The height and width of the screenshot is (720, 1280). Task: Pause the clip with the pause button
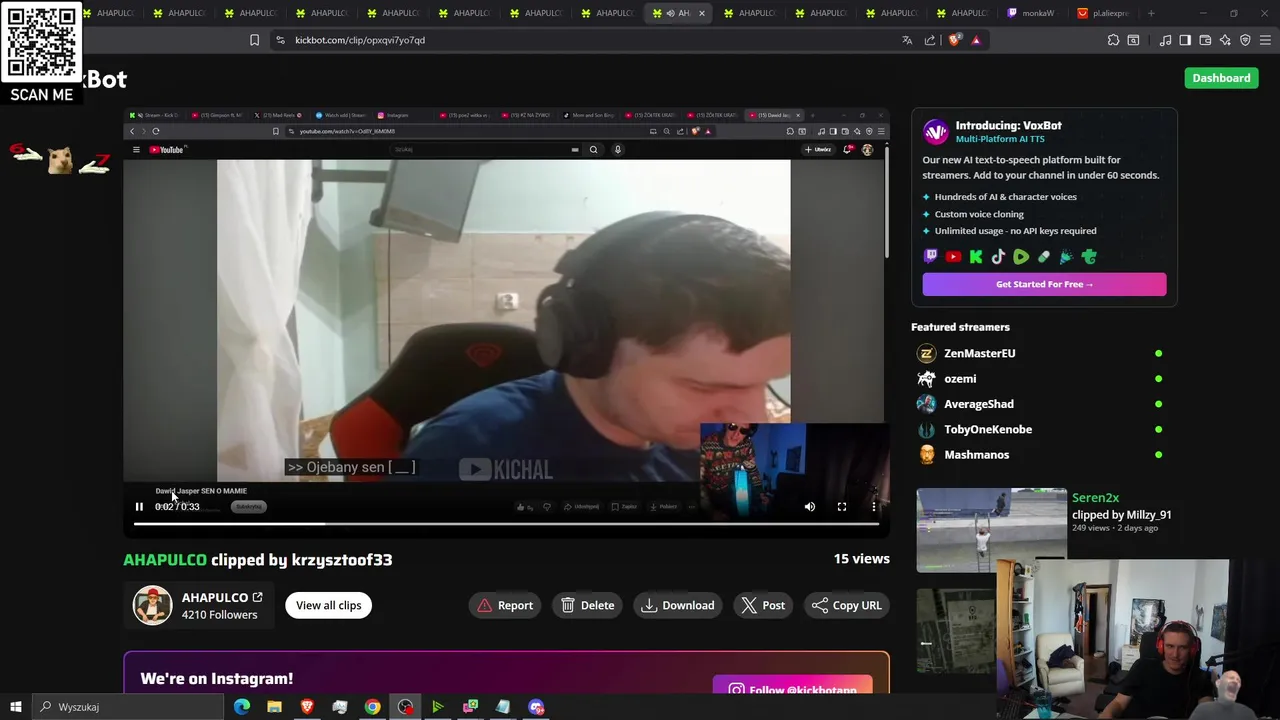tap(139, 507)
